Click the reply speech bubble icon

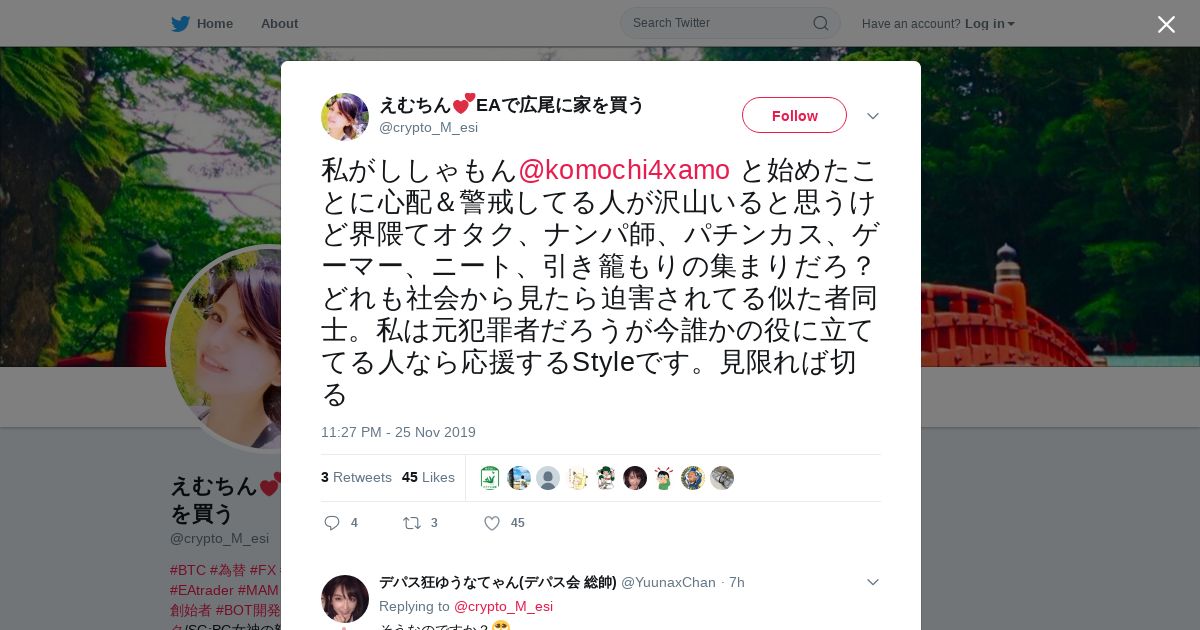332,522
